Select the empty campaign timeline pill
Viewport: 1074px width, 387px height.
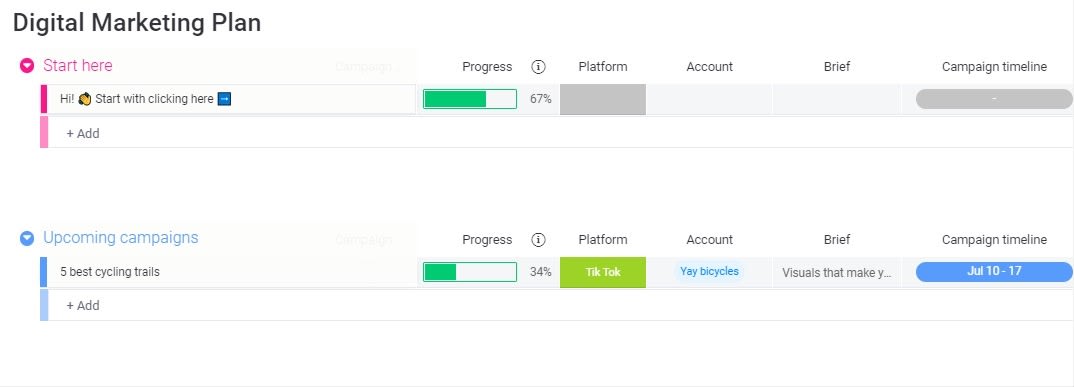tap(994, 99)
